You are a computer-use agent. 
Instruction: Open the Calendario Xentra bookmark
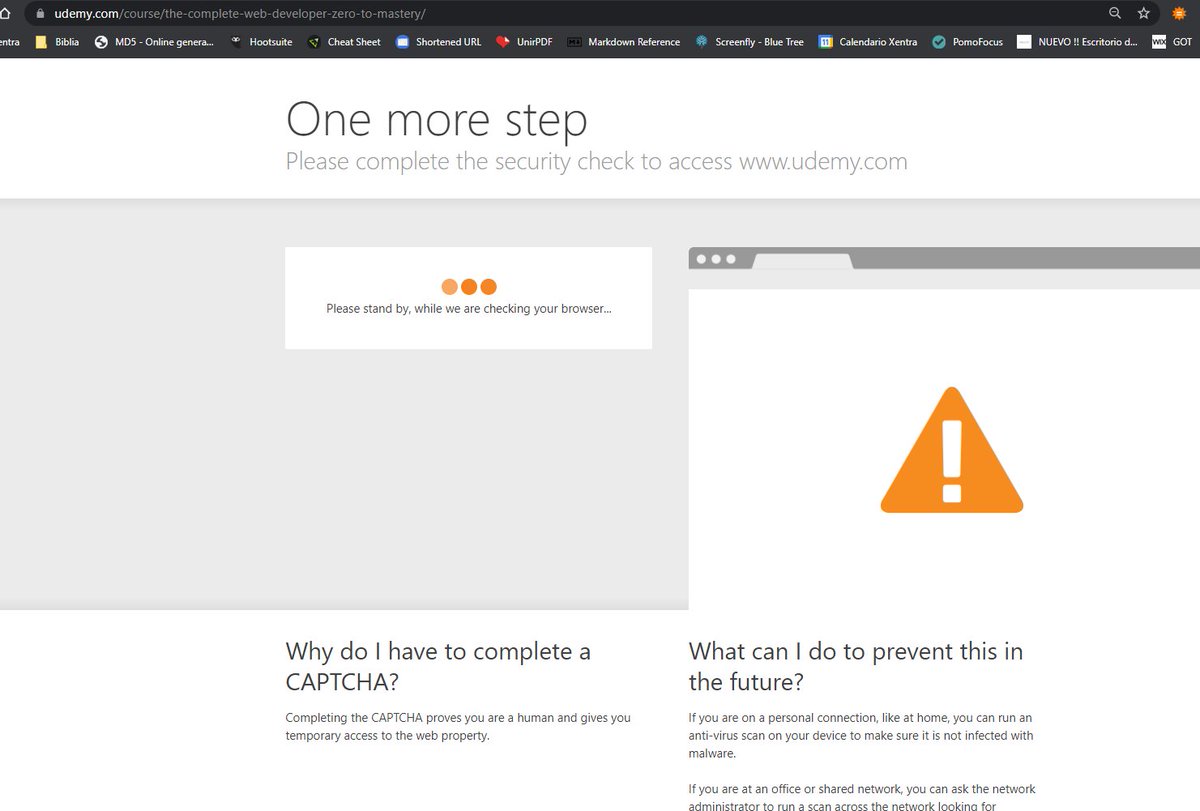tap(868, 42)
